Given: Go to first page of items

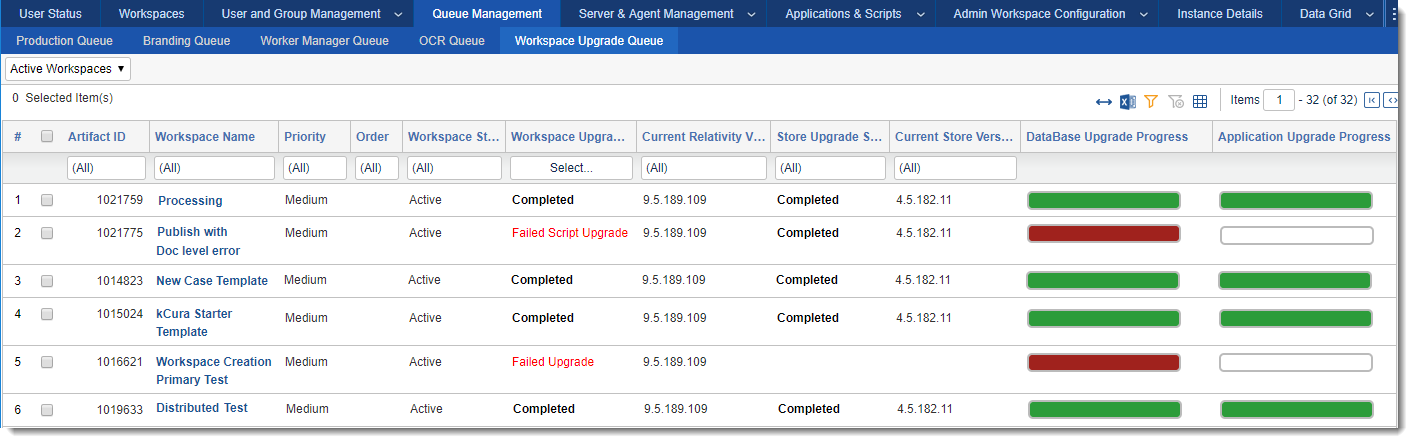Looking at the screenshot, I should (1372, 100).
